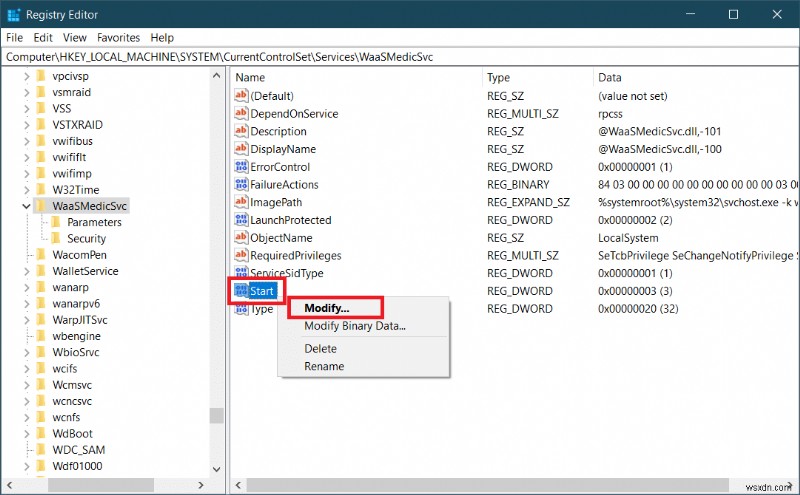Click the wbengine folder icon
The image size is (800, 495).
41,336
